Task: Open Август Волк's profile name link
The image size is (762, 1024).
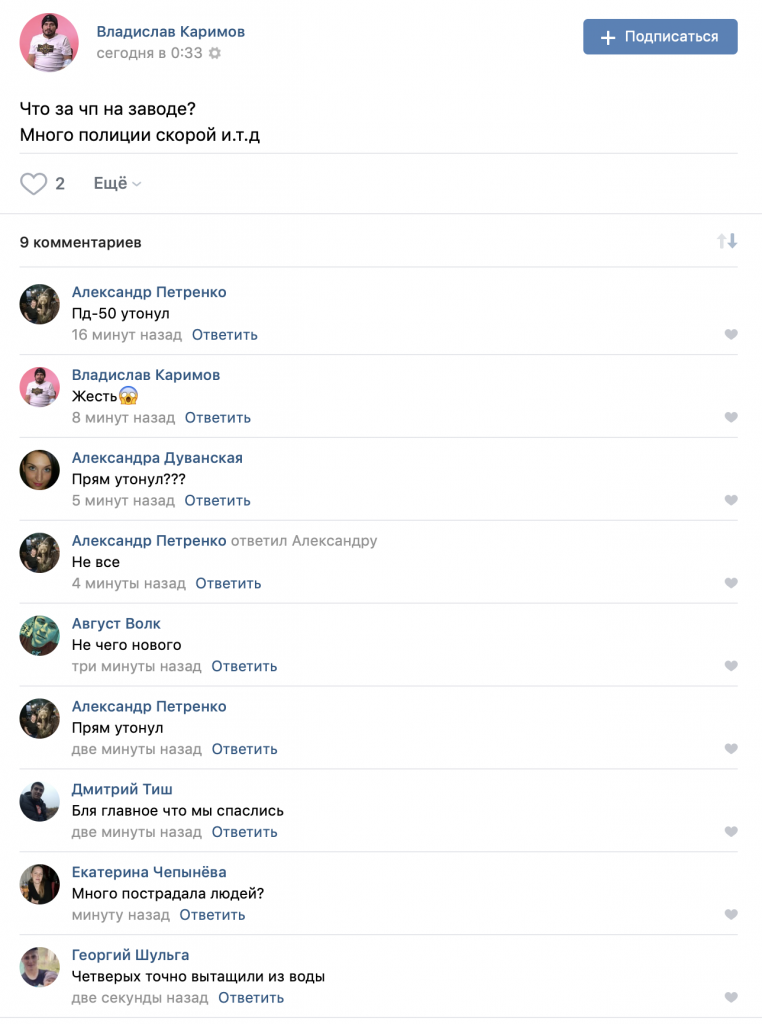Action: (x=116, y=624)
